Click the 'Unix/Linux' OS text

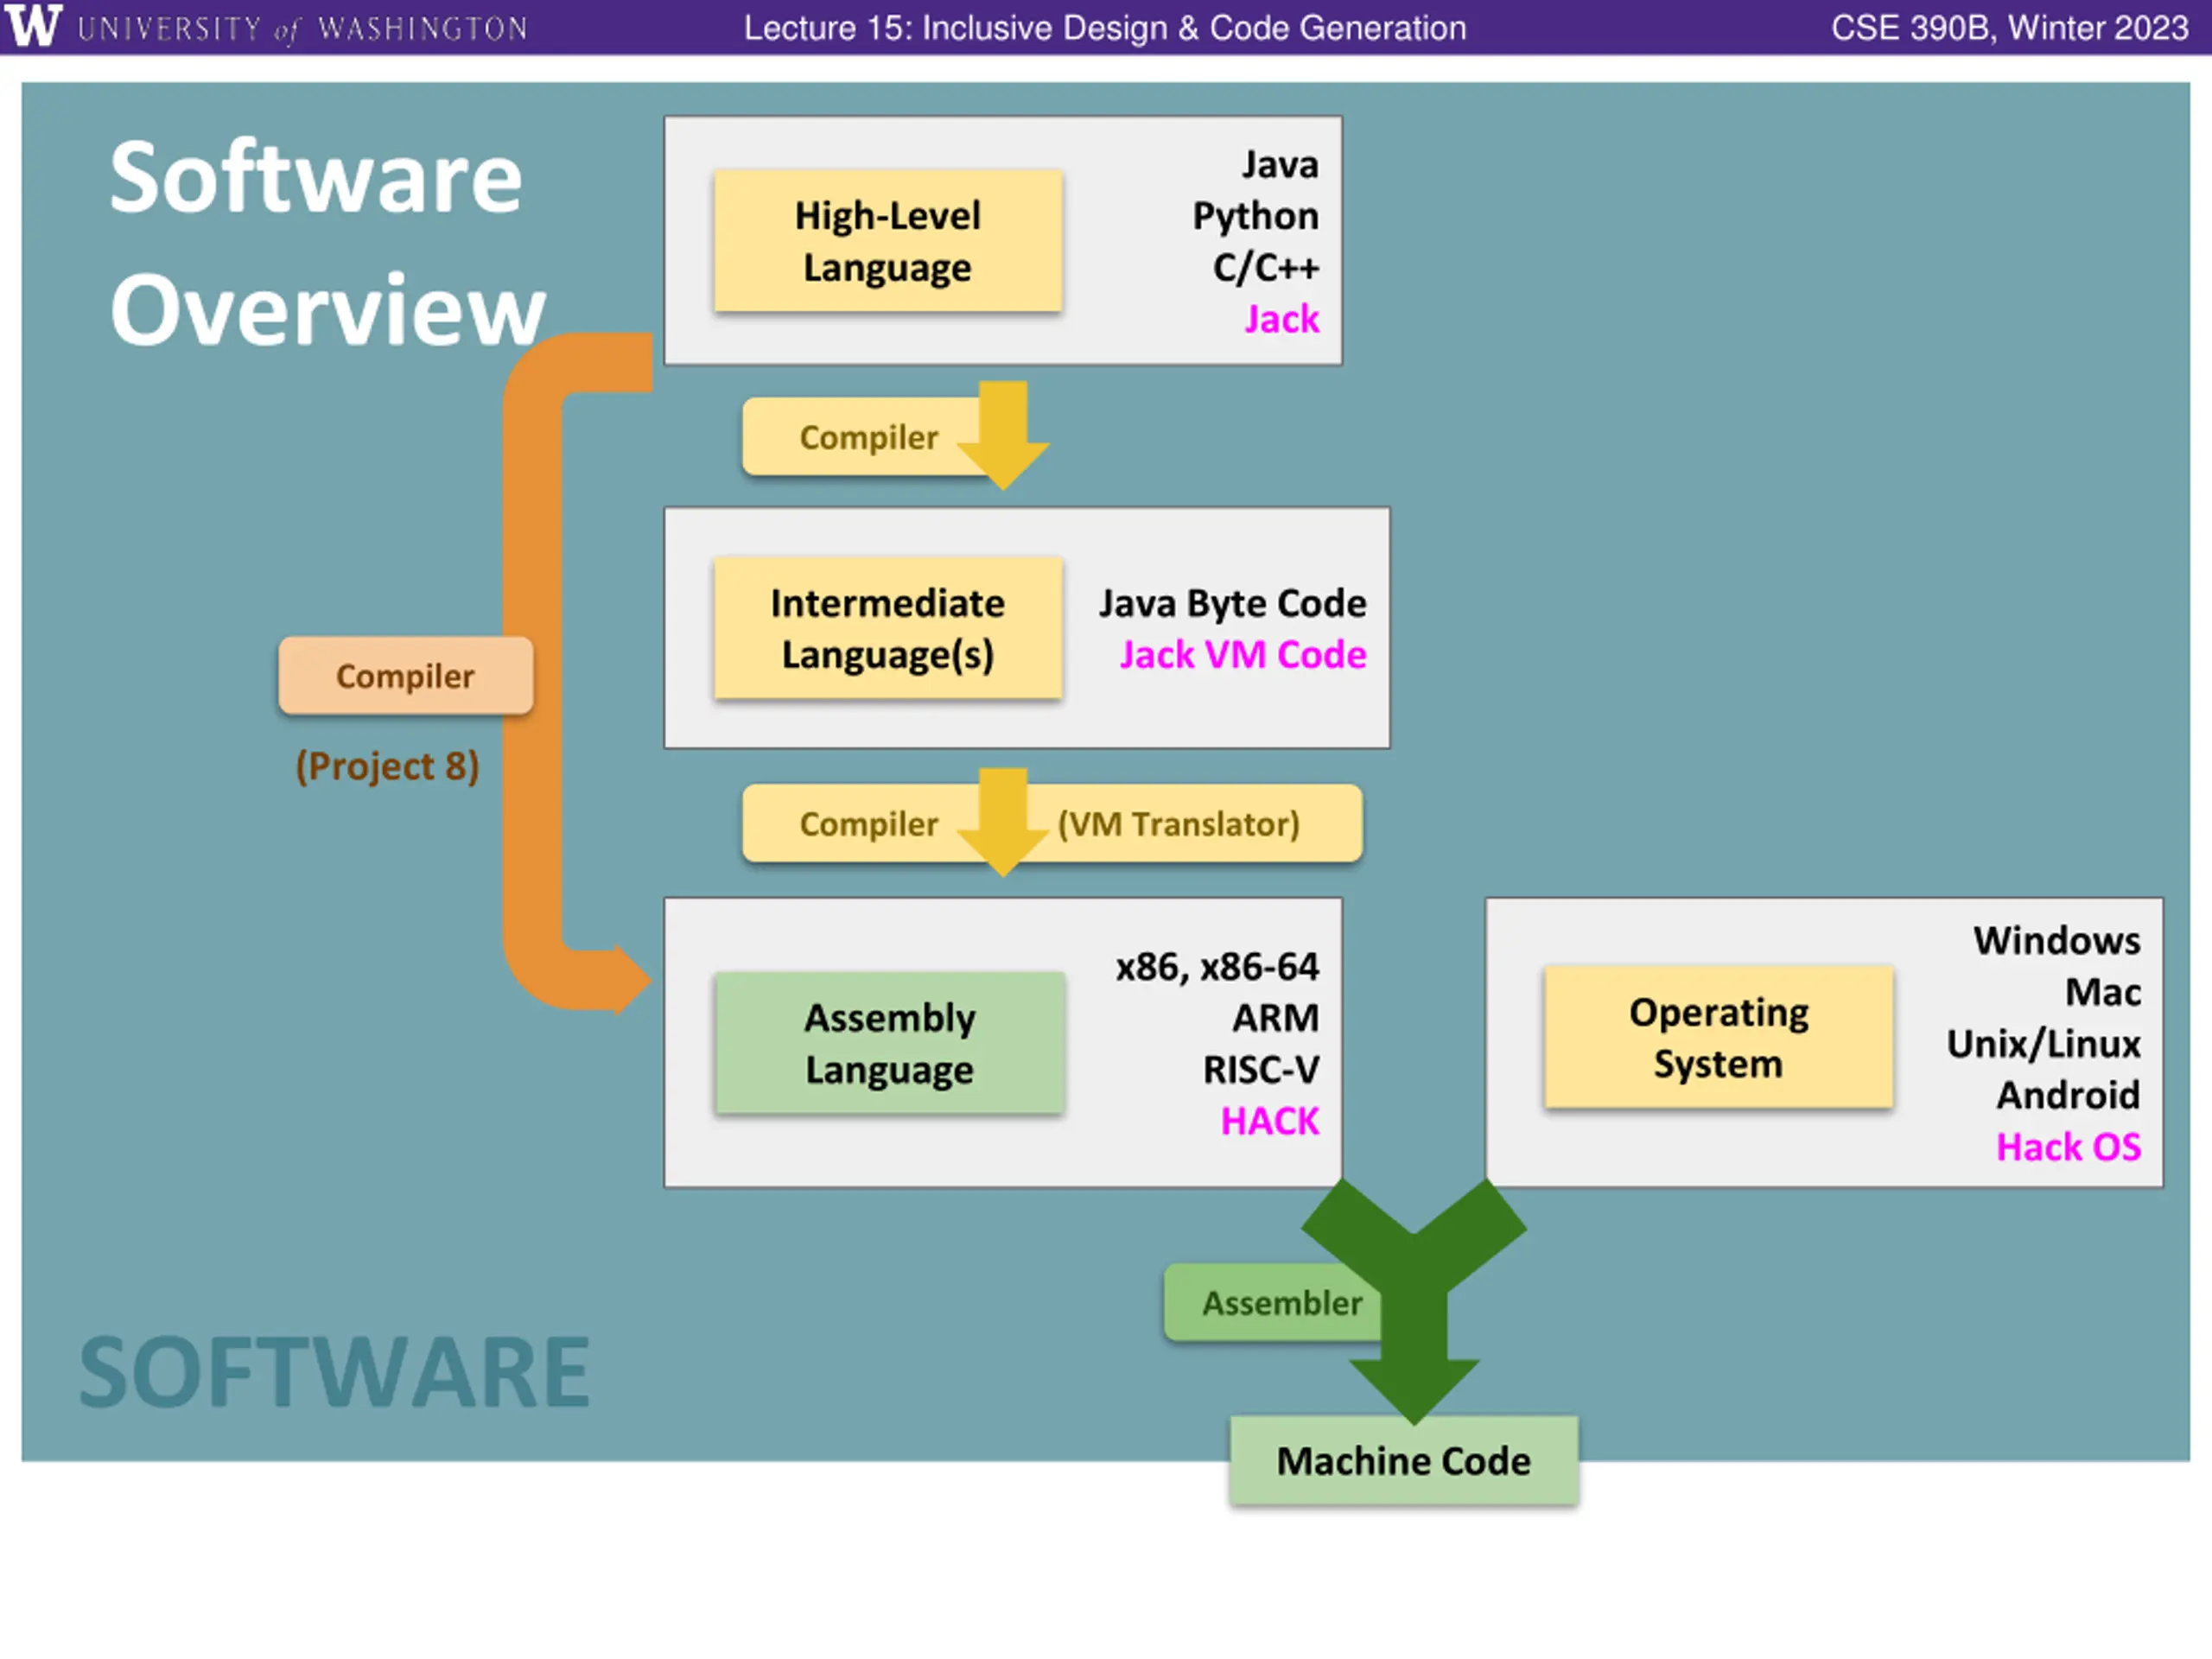click(2043, 1044)
